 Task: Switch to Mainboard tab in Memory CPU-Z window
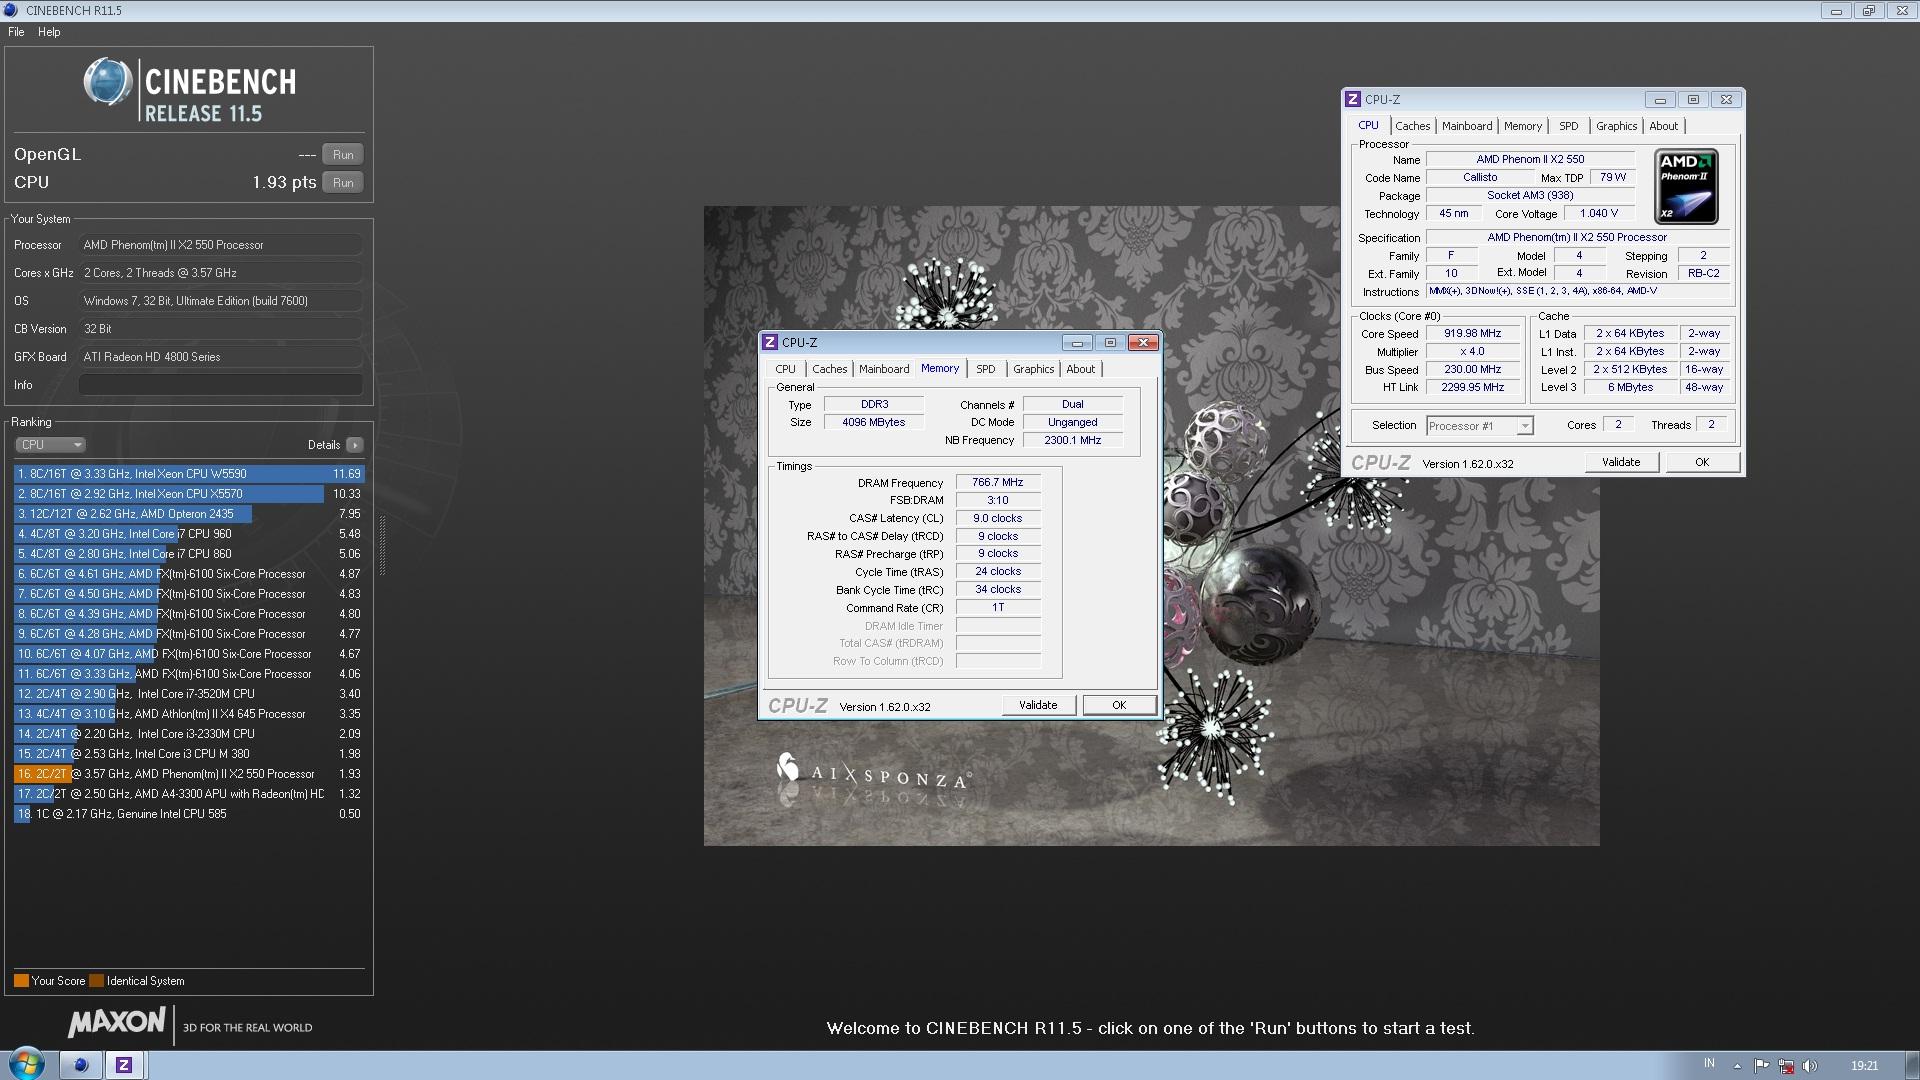click(x=884, y=369)
